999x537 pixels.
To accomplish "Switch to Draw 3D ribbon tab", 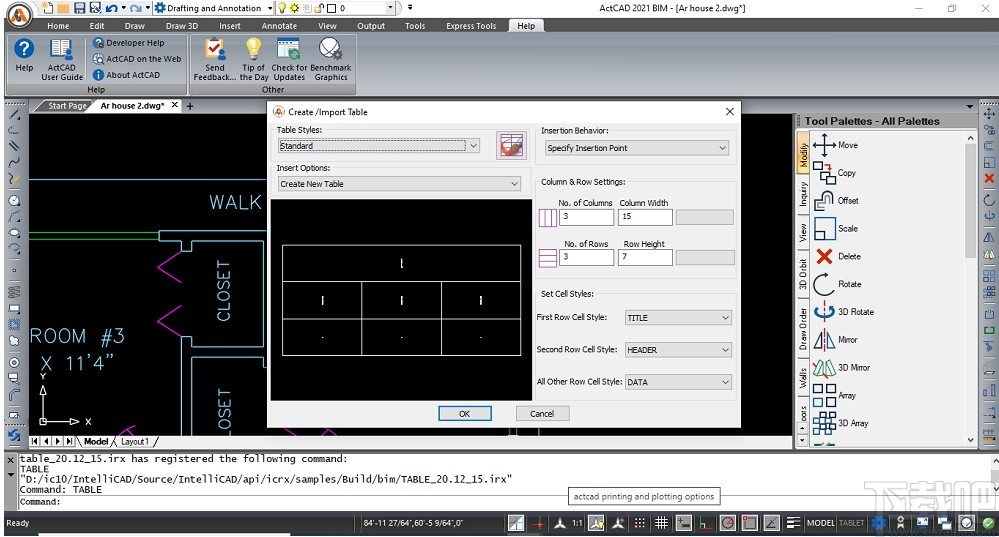I will click(182, 26).
